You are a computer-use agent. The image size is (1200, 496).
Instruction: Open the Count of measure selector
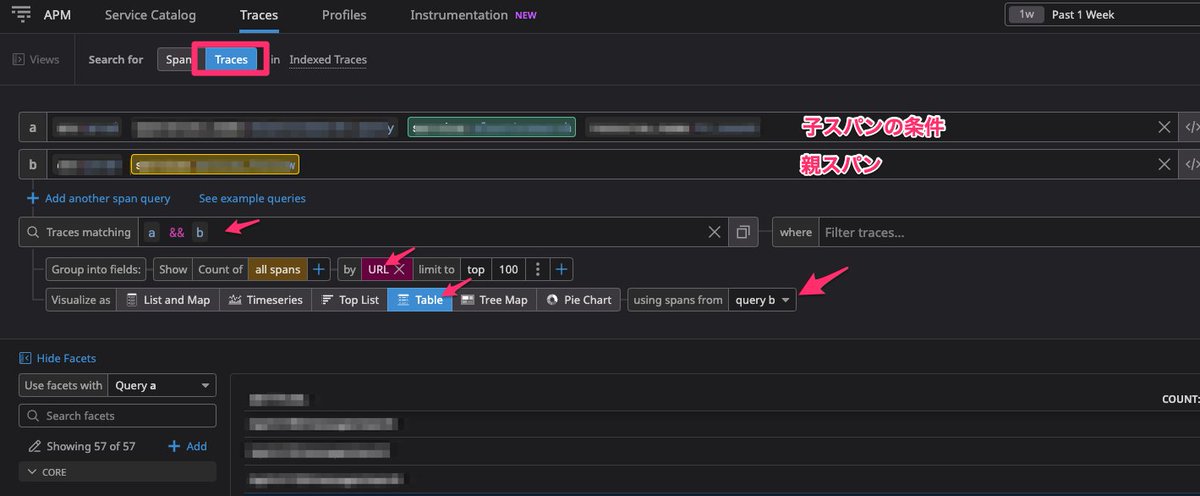pos(220,269)
